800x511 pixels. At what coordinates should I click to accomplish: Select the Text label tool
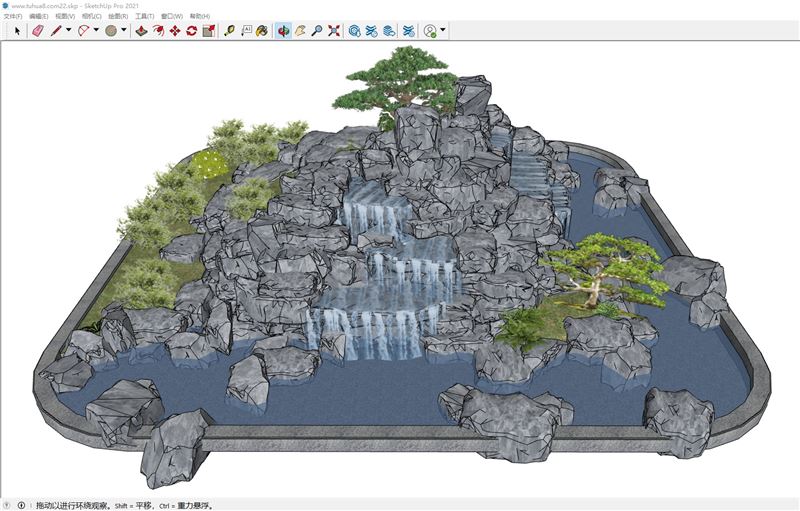click(x=246, y=31)
